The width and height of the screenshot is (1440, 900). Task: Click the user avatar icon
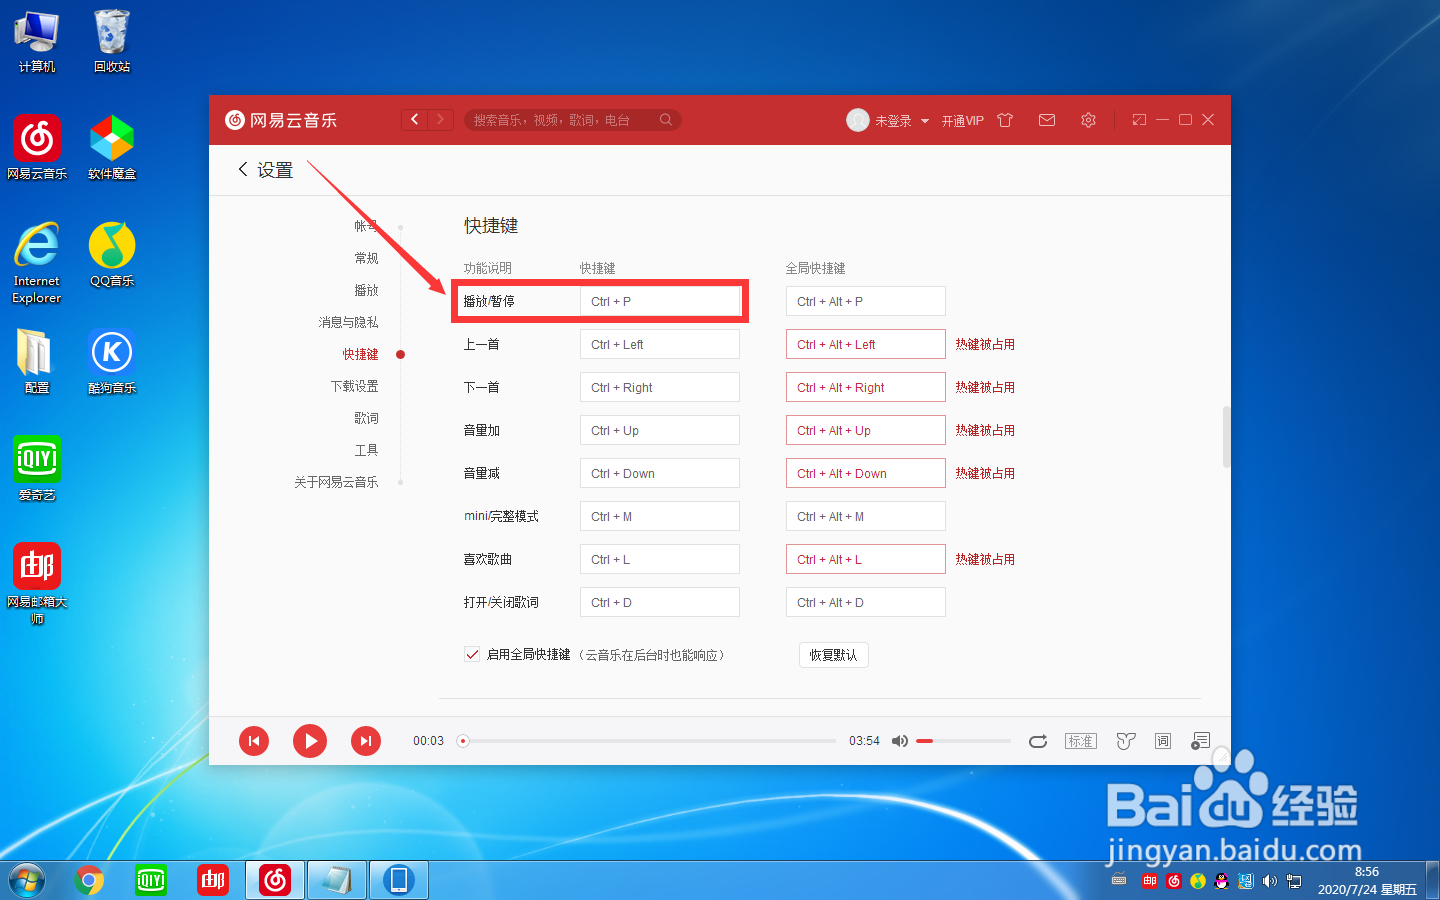pos(858,120)
